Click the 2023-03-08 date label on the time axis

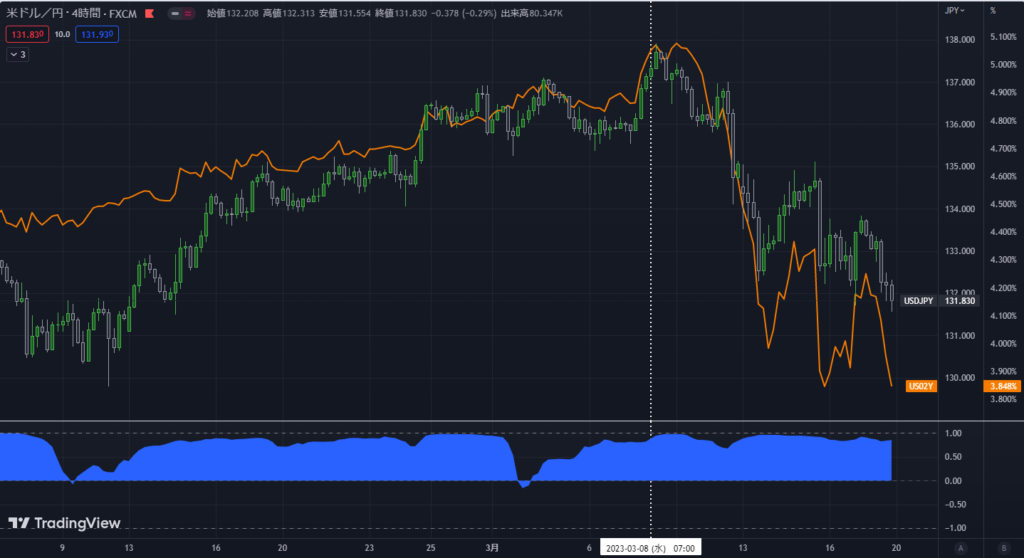tap(650, 548)
